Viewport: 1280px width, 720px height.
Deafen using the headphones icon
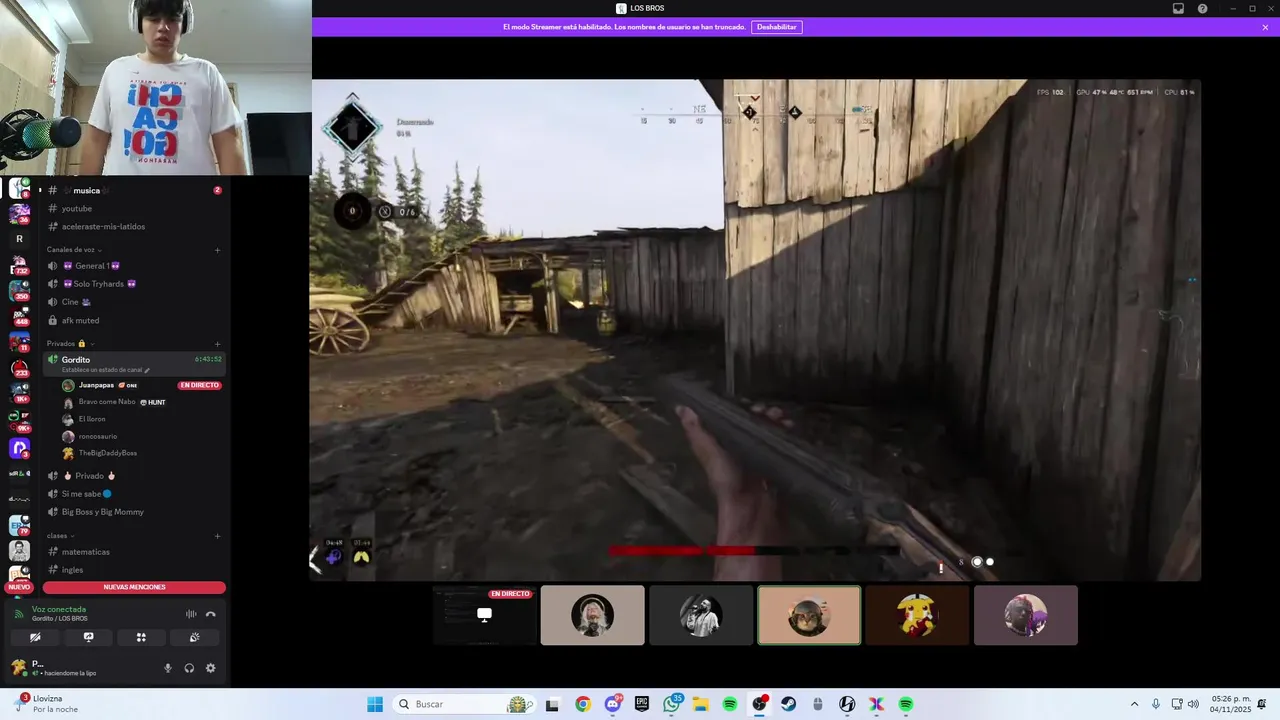[x=189, y=668]
